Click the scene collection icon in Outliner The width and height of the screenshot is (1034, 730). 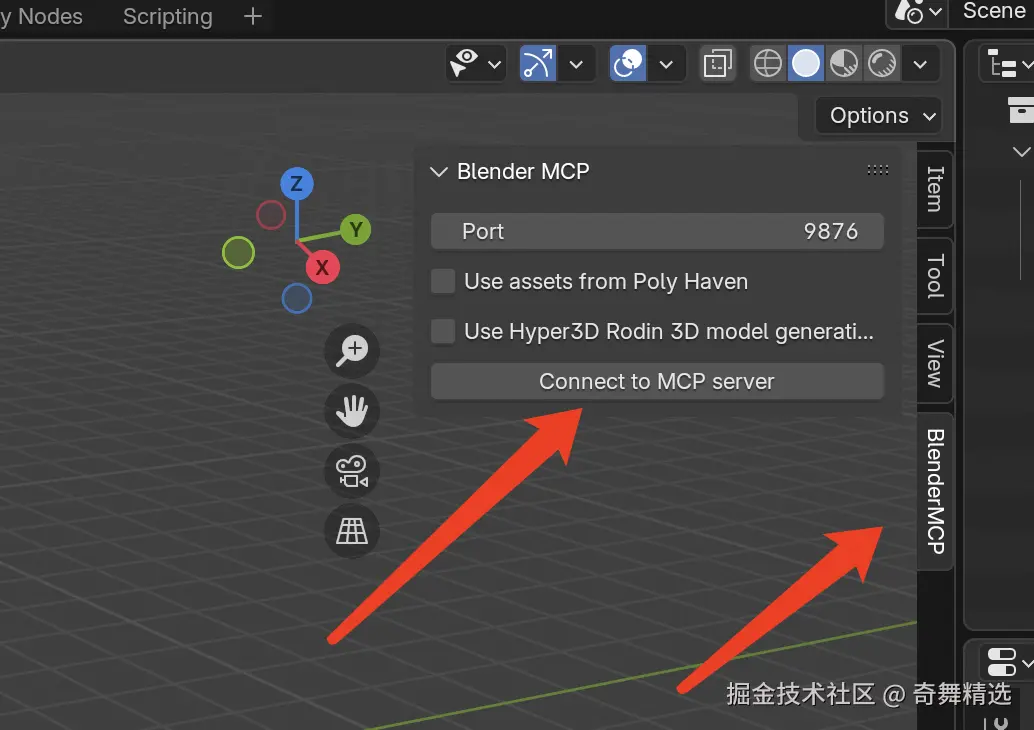tap(1021, 109)
